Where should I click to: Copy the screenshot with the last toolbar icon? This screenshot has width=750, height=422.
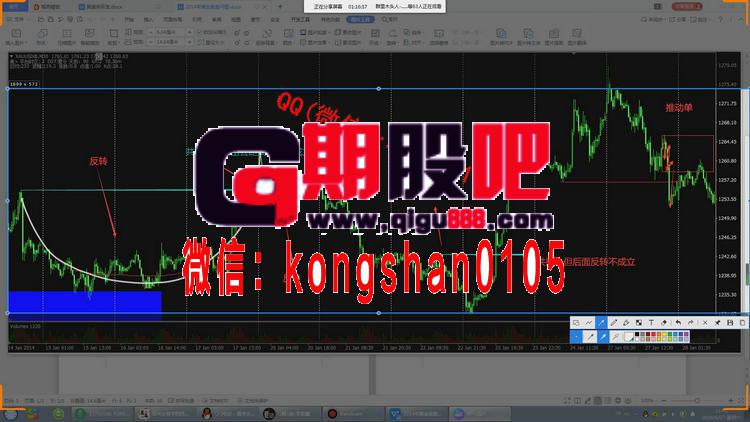pyautogui.click(x=742, y=323)
